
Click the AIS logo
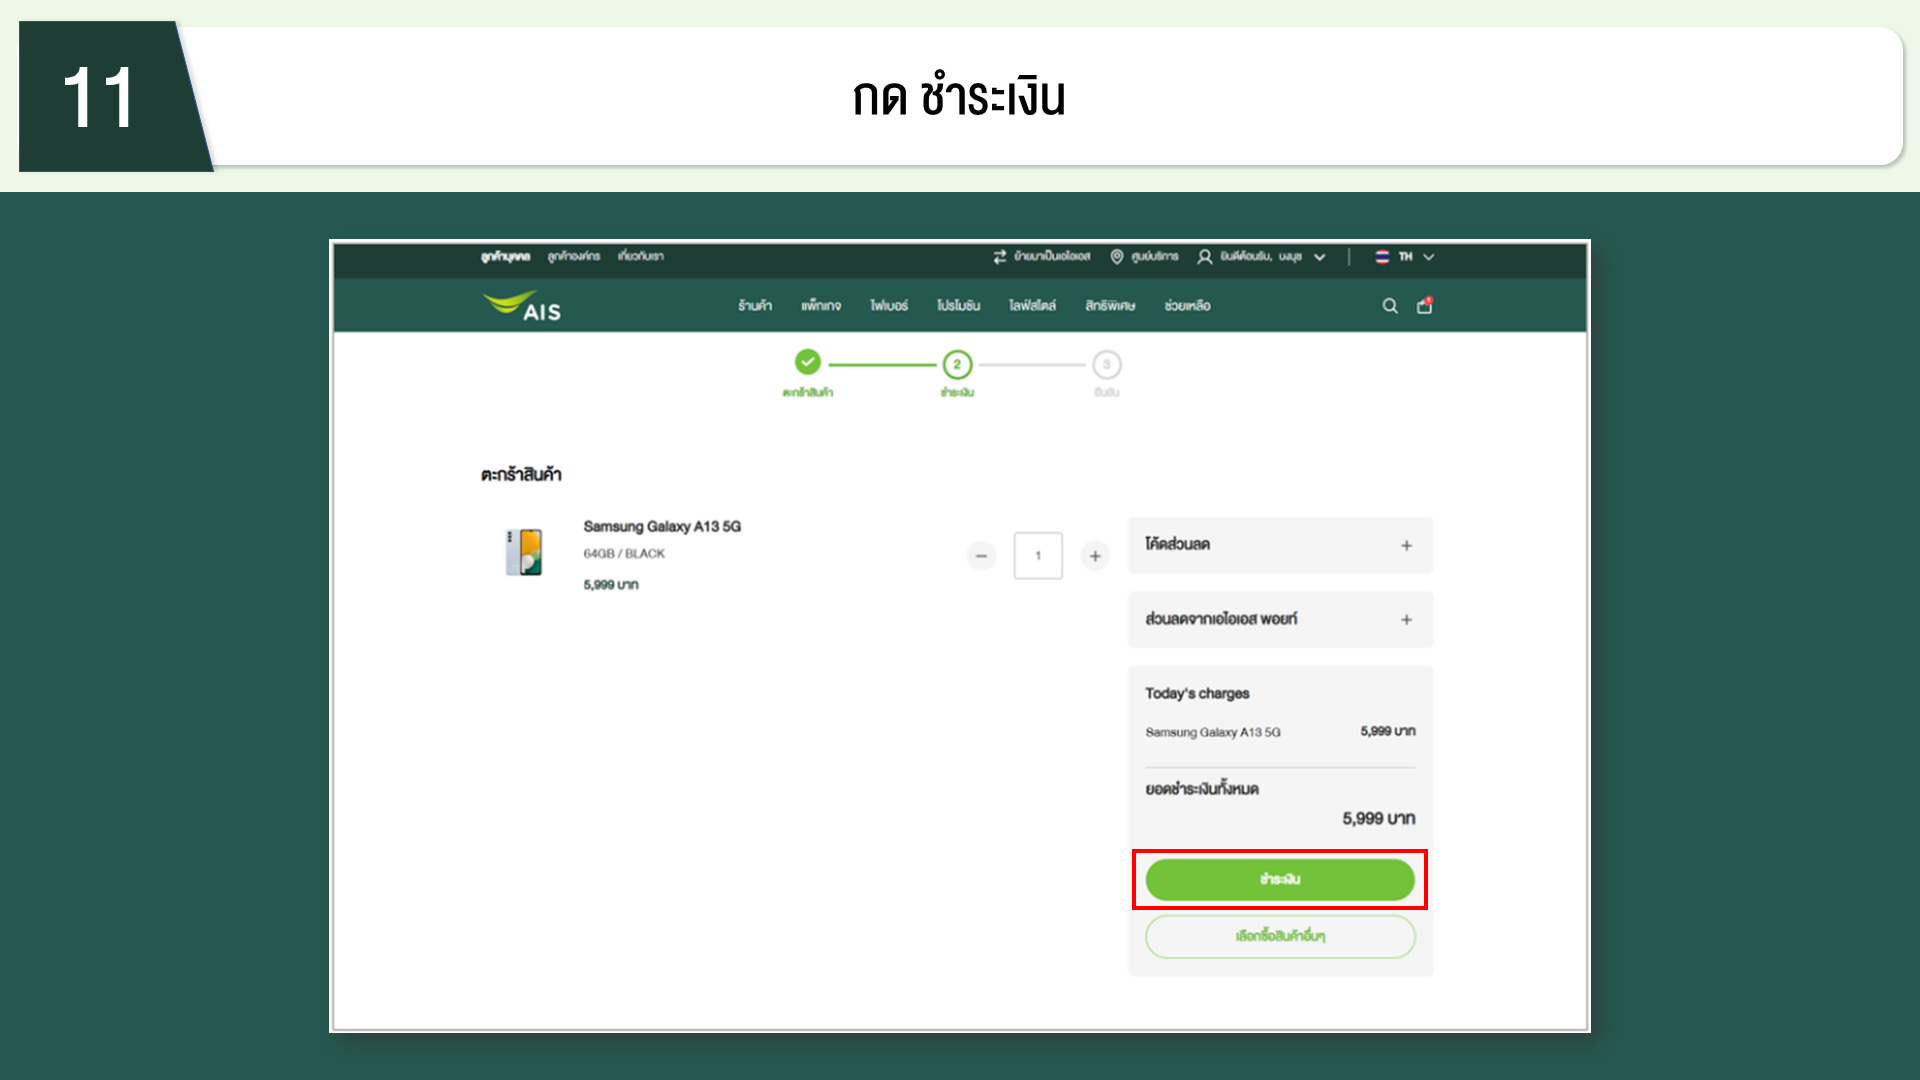point(521,306)
